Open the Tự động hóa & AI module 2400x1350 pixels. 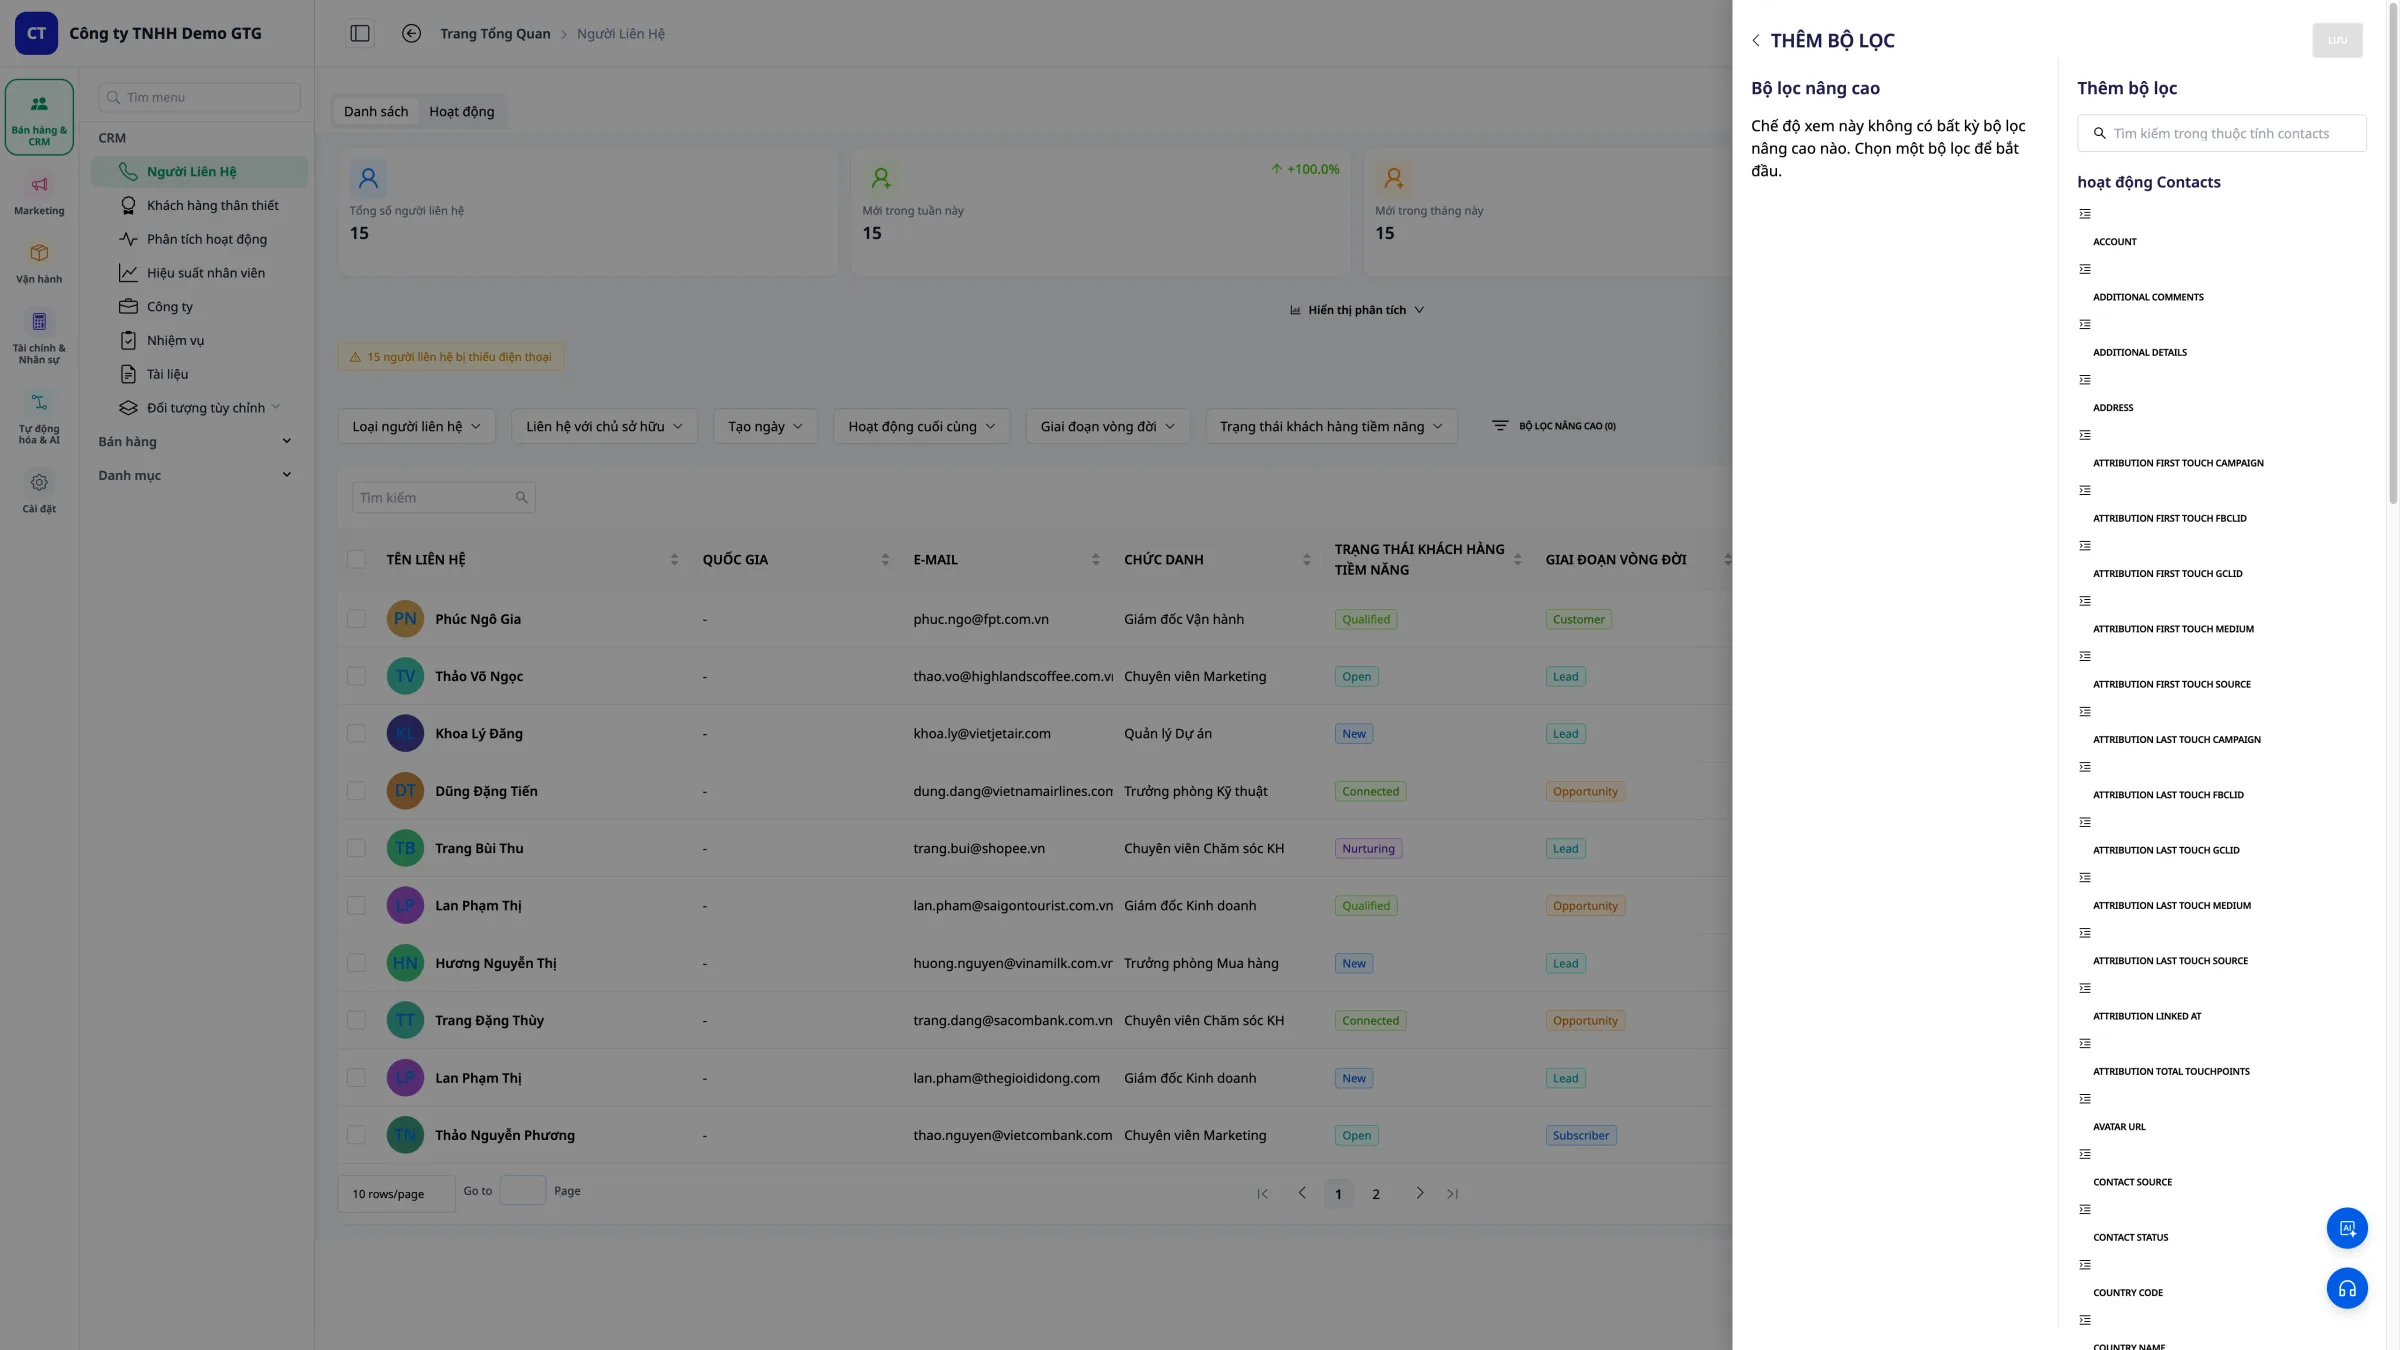pos(39,418)
